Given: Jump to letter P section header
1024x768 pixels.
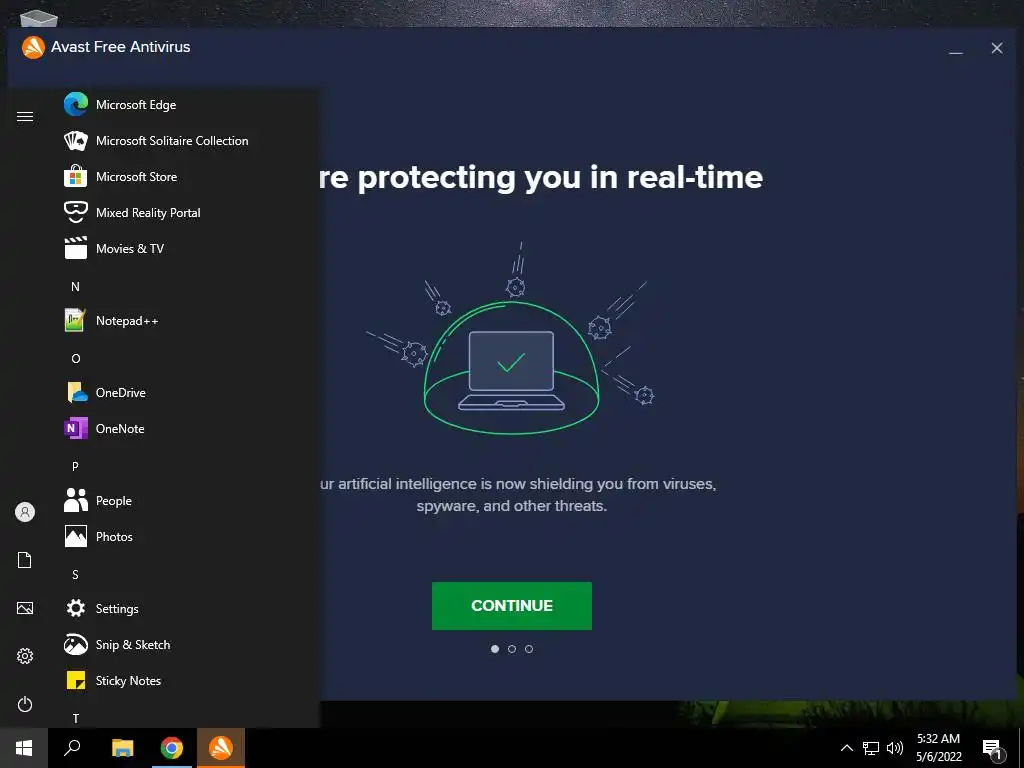Looking at the screenshot, I should pos(75,466).
